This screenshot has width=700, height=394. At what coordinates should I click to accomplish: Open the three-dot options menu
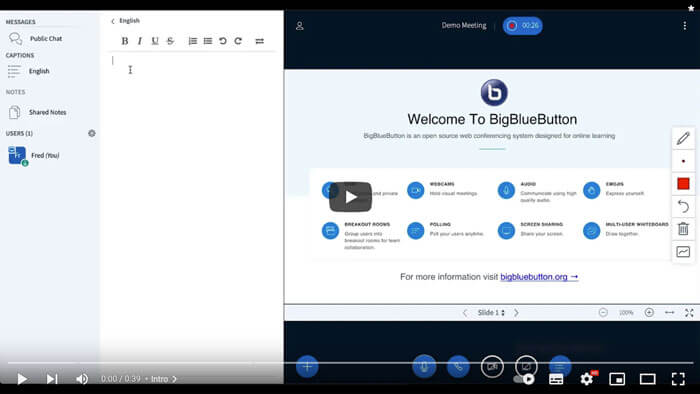click(684, 26)
